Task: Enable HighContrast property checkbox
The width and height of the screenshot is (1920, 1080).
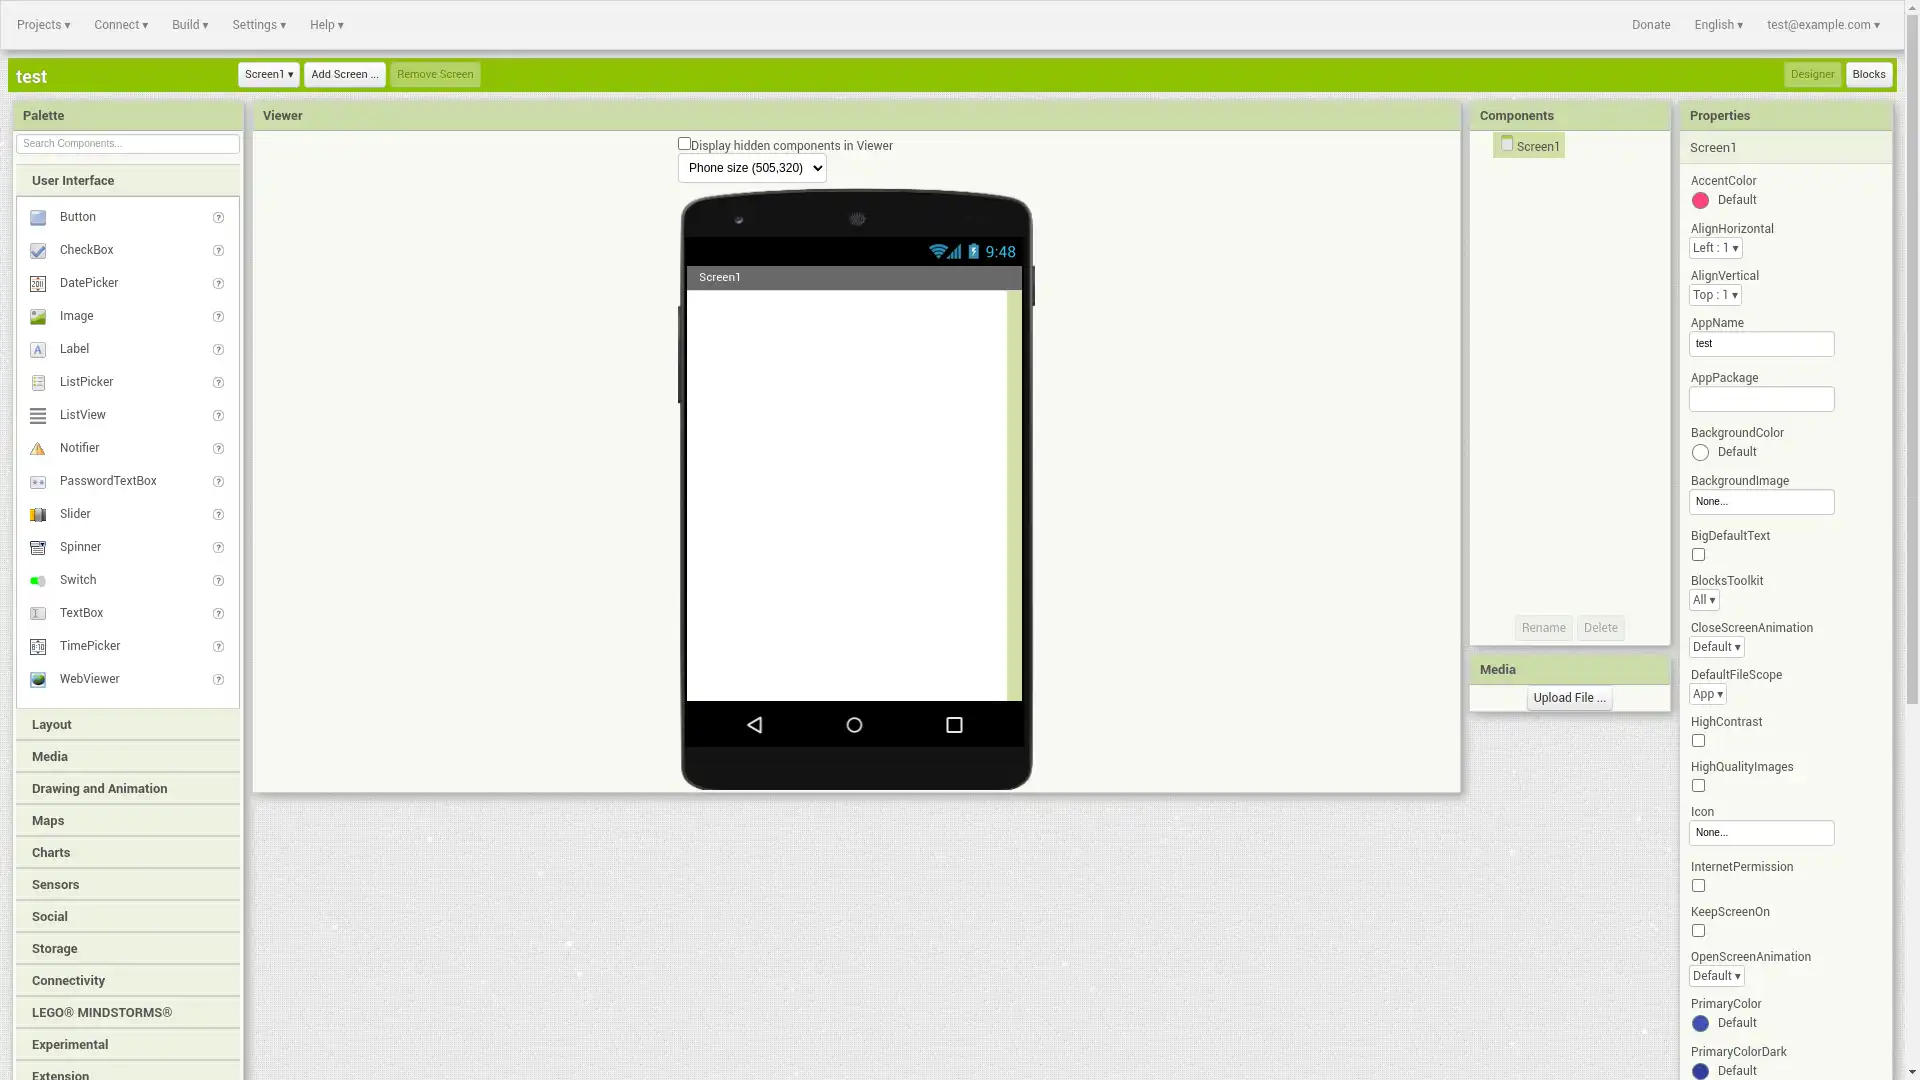Action: click(1698, 740)
